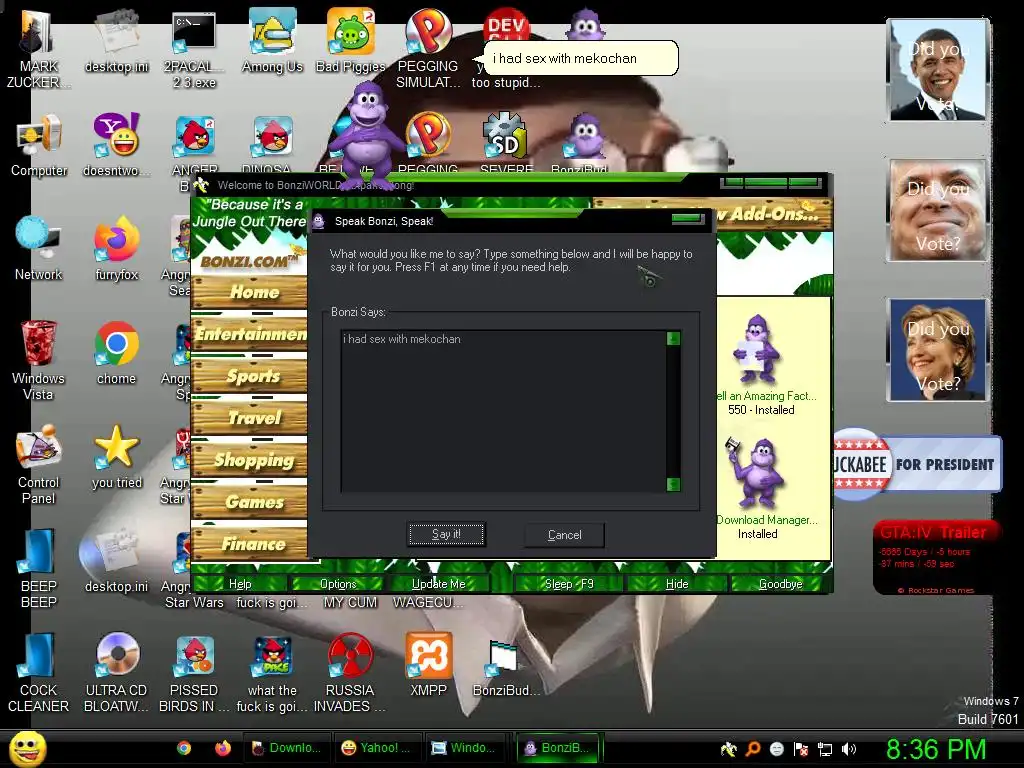Viewport: 1024px width, 768px height.
Task: Open the Finance section in BonziWORLD
Action: [249, 543]
